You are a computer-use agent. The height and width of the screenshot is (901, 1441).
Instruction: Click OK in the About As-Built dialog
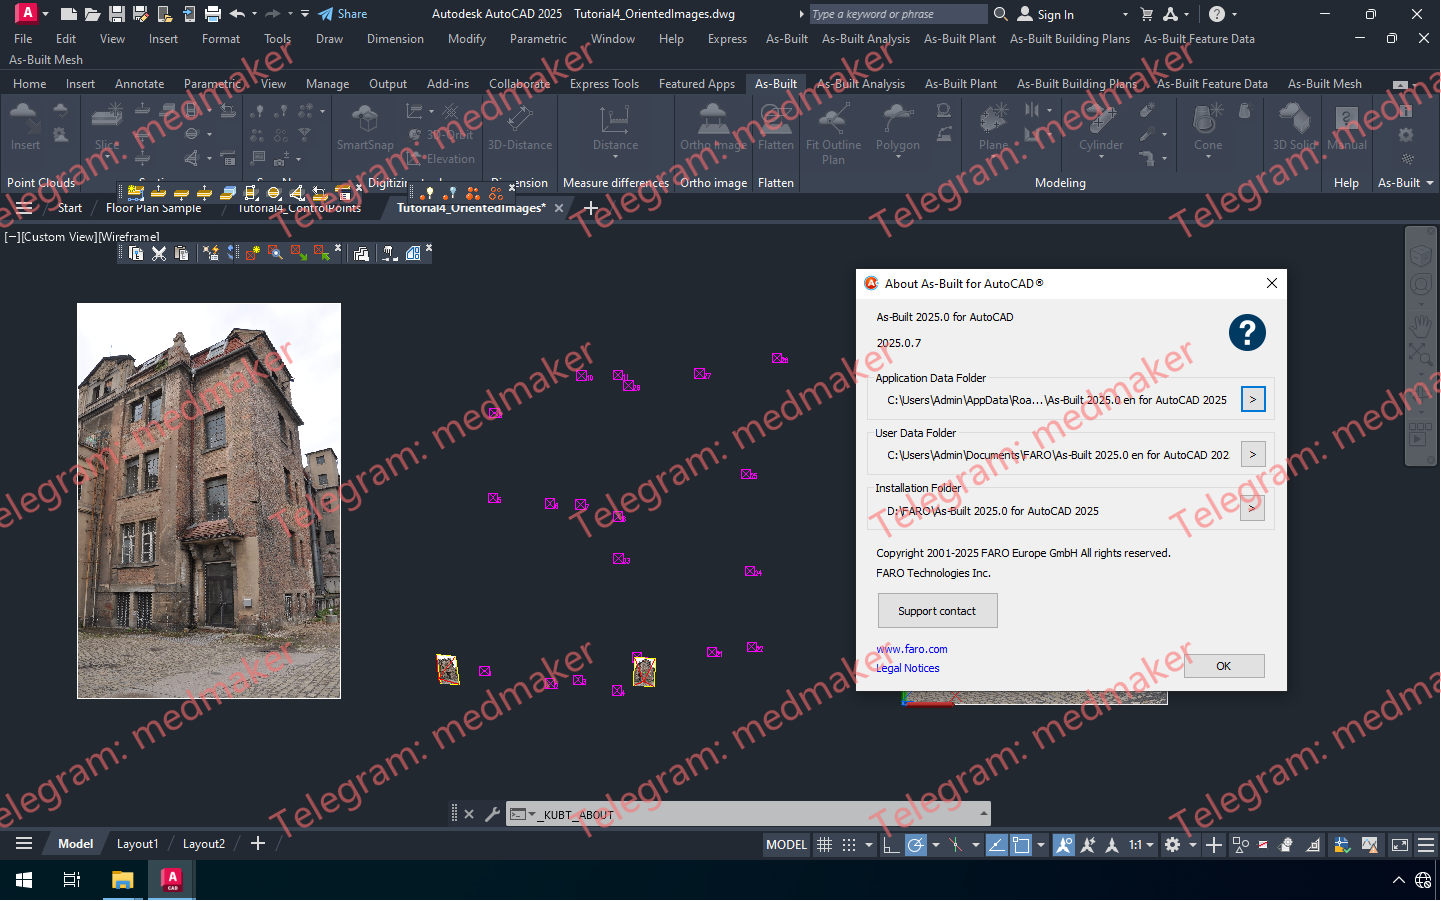click(x=1223, y=665)
